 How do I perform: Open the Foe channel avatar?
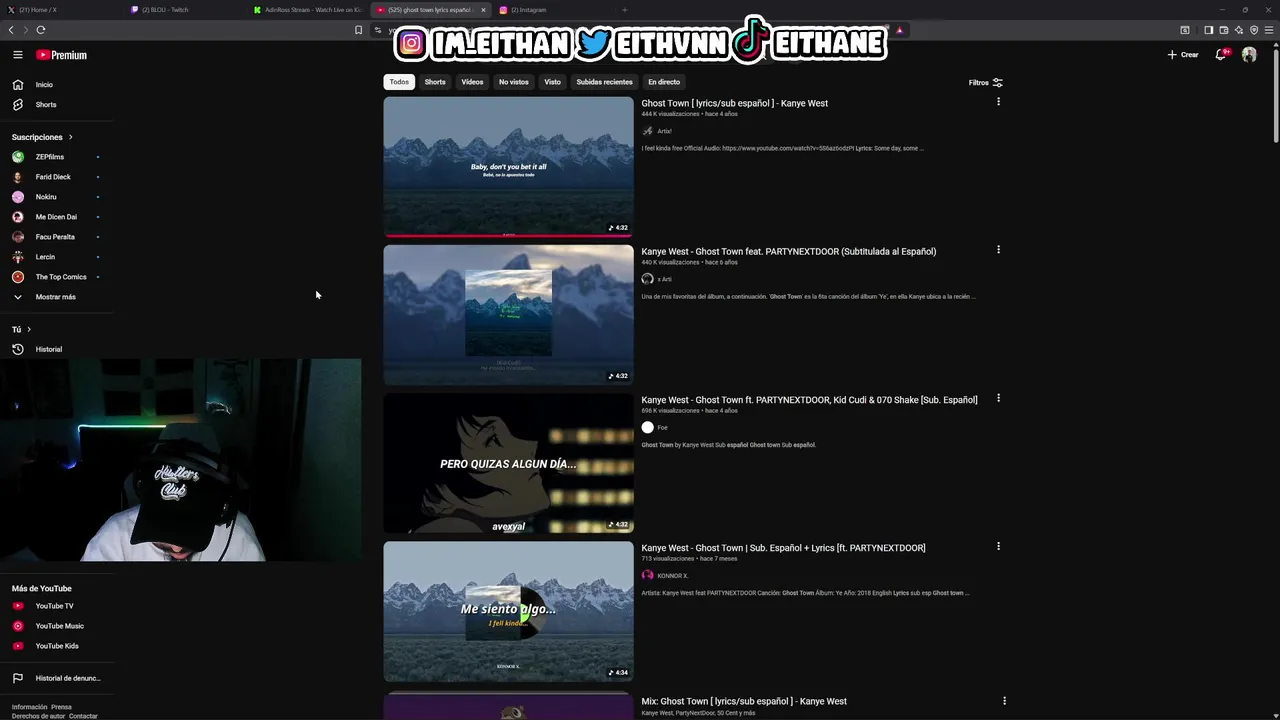(647, 427)
